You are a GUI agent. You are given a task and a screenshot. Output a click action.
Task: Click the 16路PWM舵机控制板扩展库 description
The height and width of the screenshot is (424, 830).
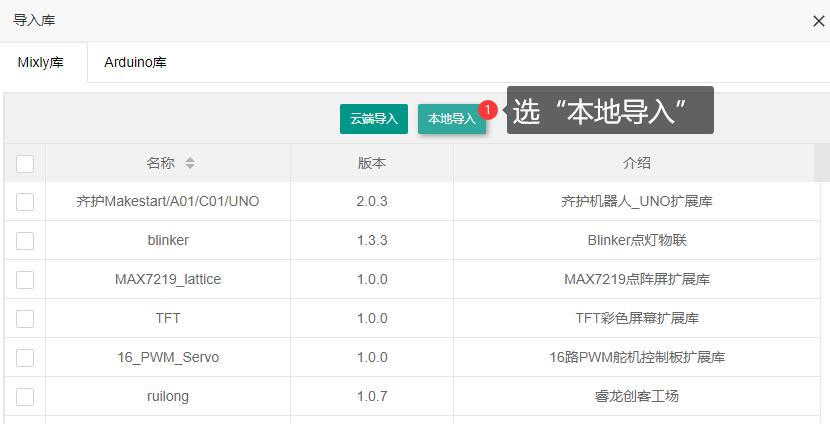pos(636,357)
